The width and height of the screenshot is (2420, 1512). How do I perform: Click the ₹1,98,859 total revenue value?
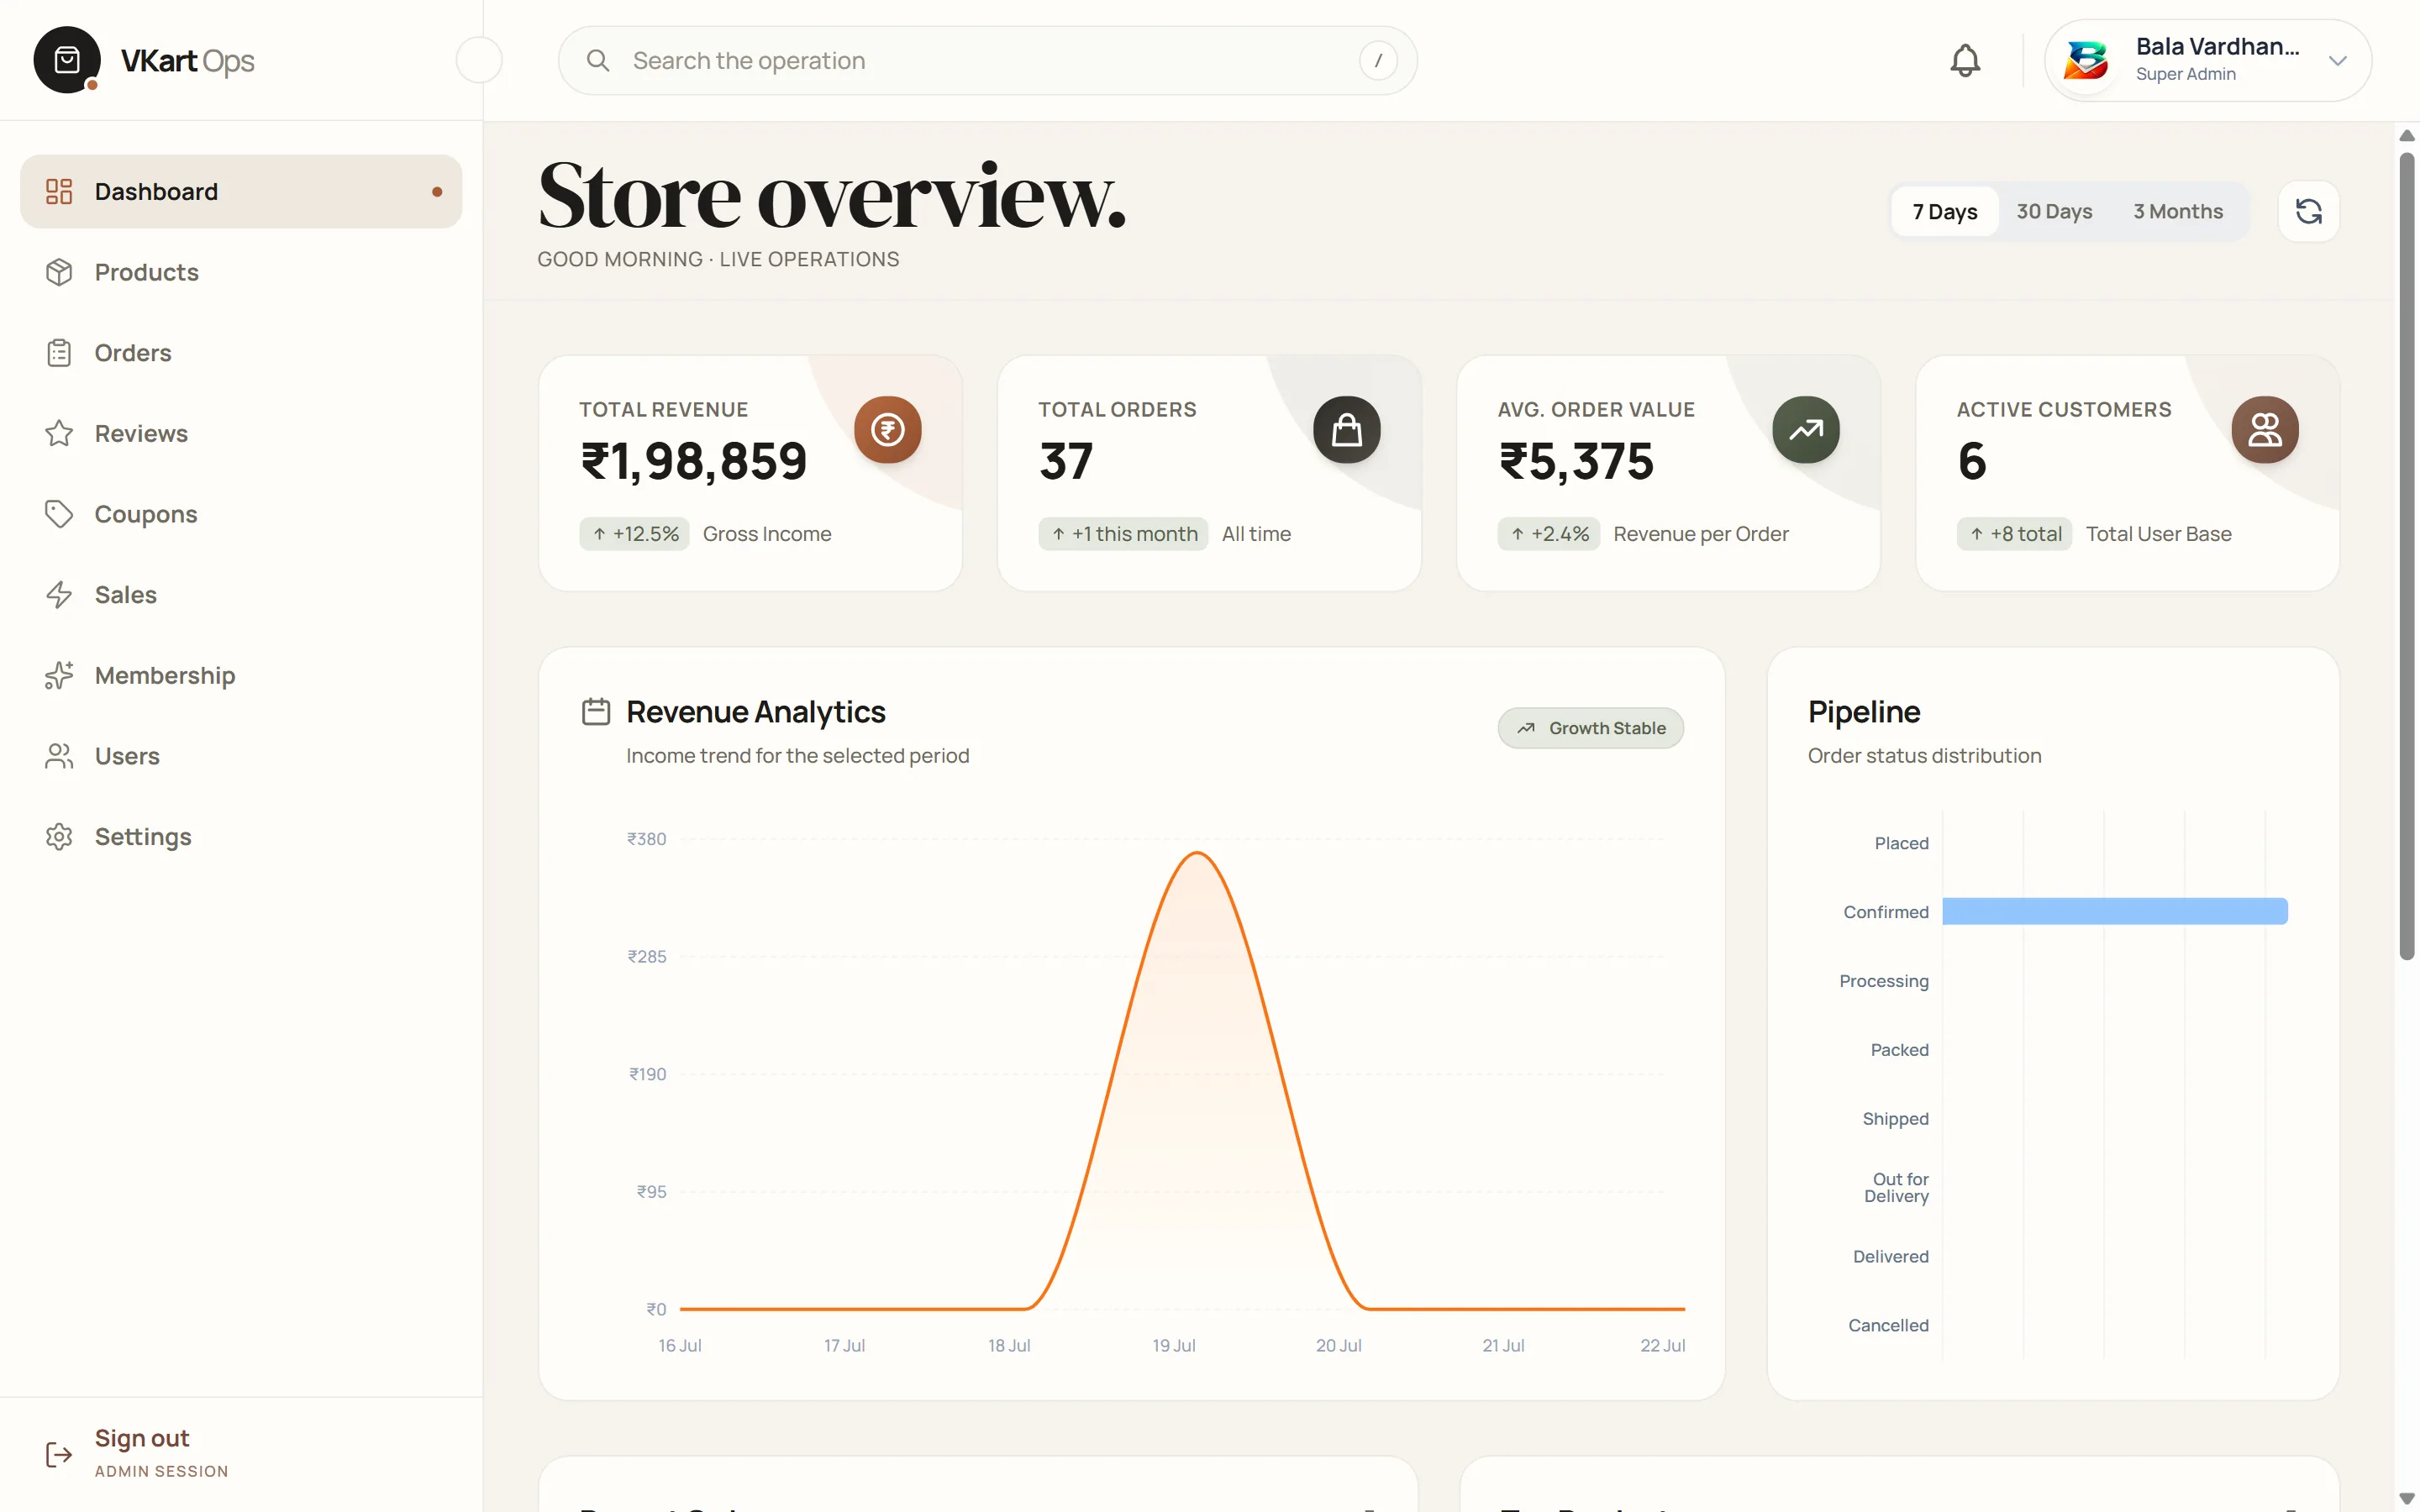[x=694, y=461]
